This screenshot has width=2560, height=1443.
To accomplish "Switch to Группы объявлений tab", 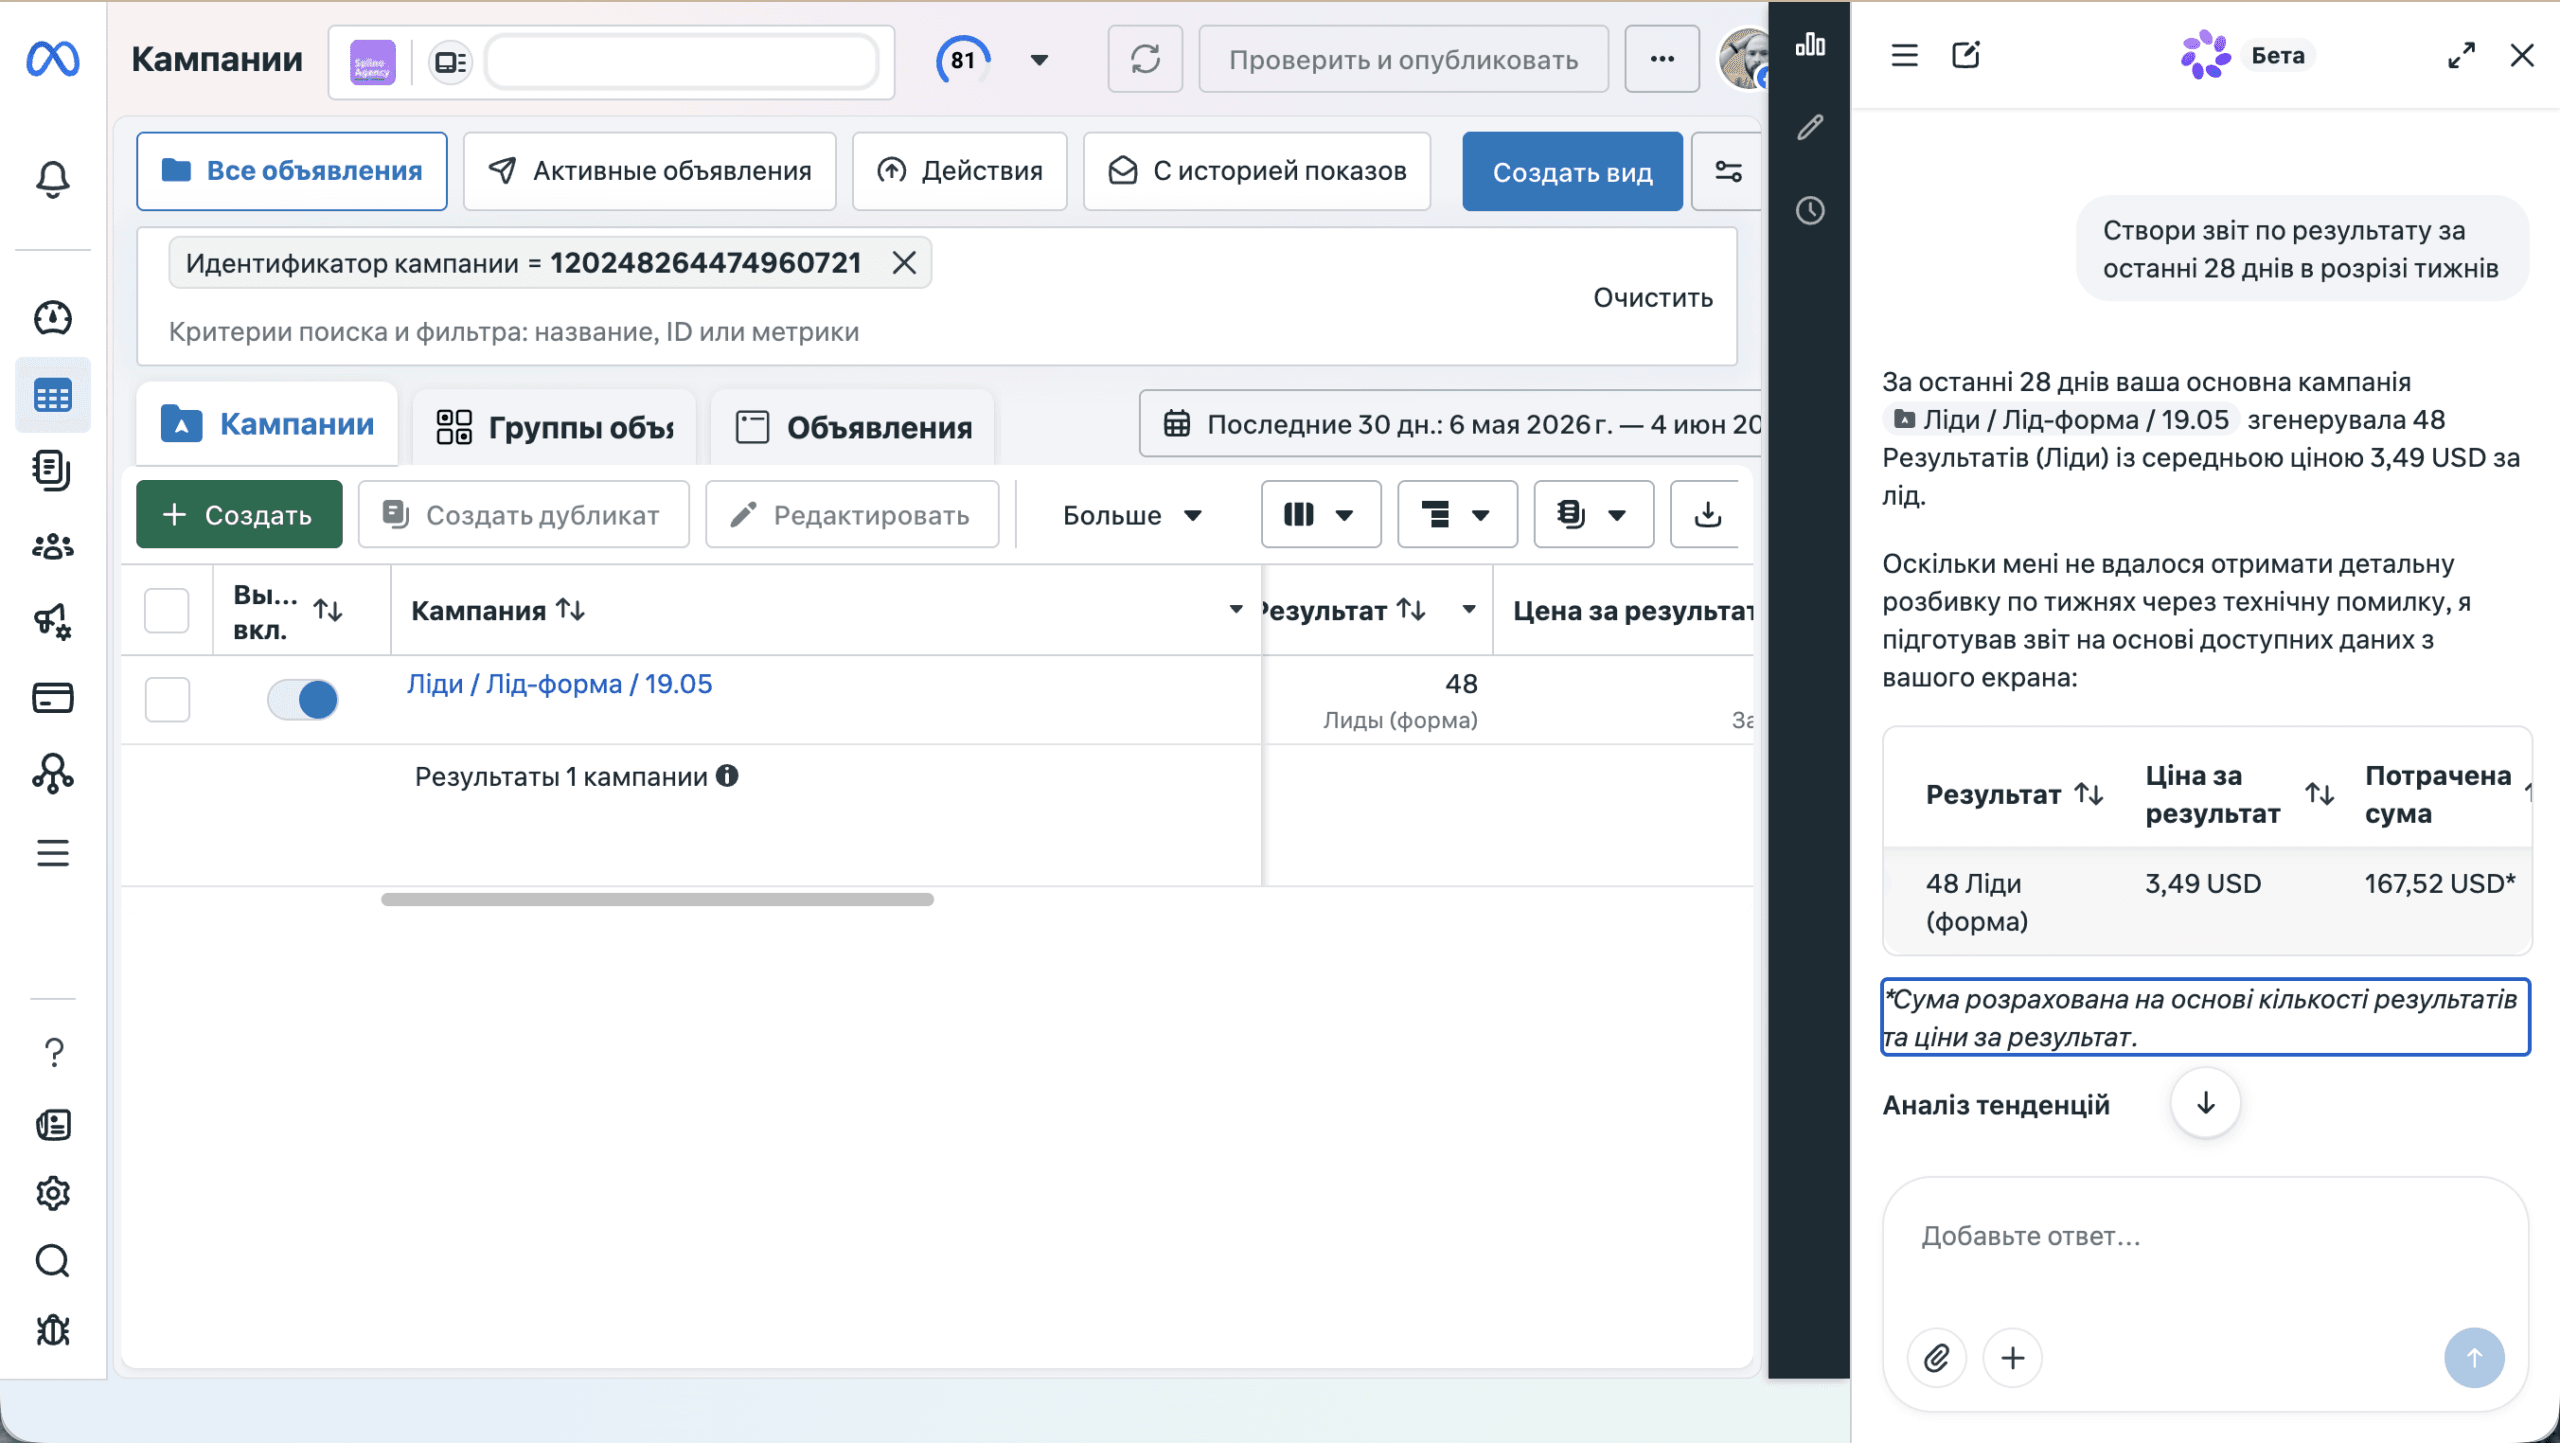I will click(x=555, y=427).
